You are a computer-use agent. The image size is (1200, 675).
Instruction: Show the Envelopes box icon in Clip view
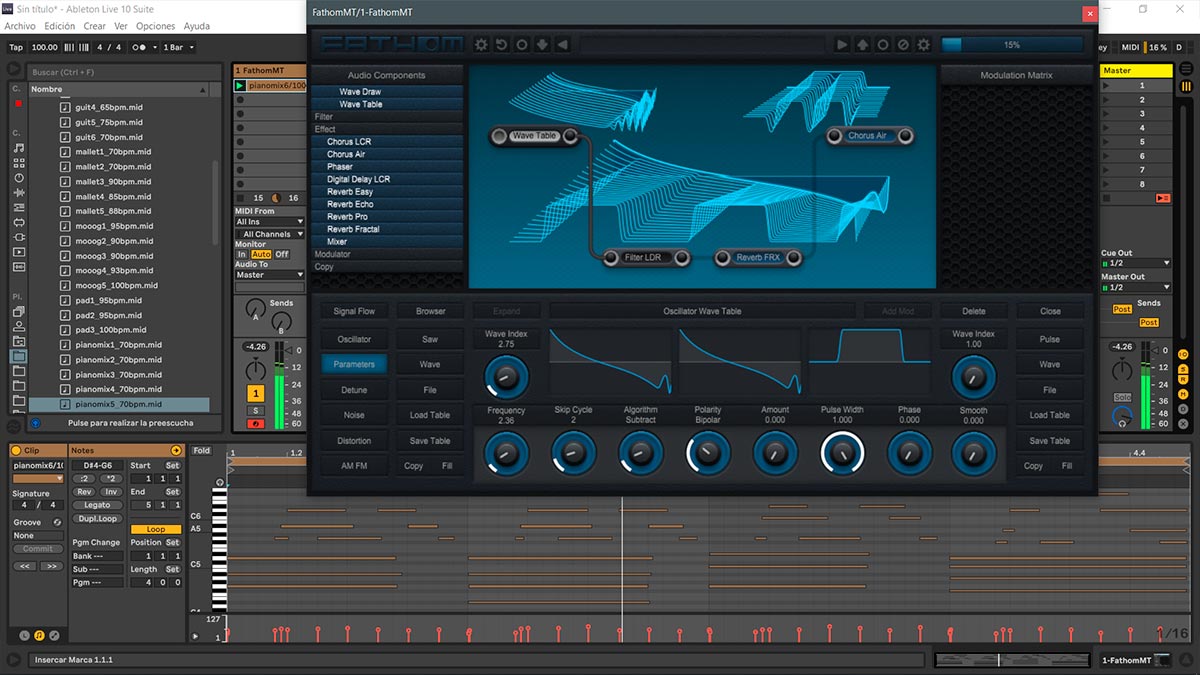[x=54, y=635]
